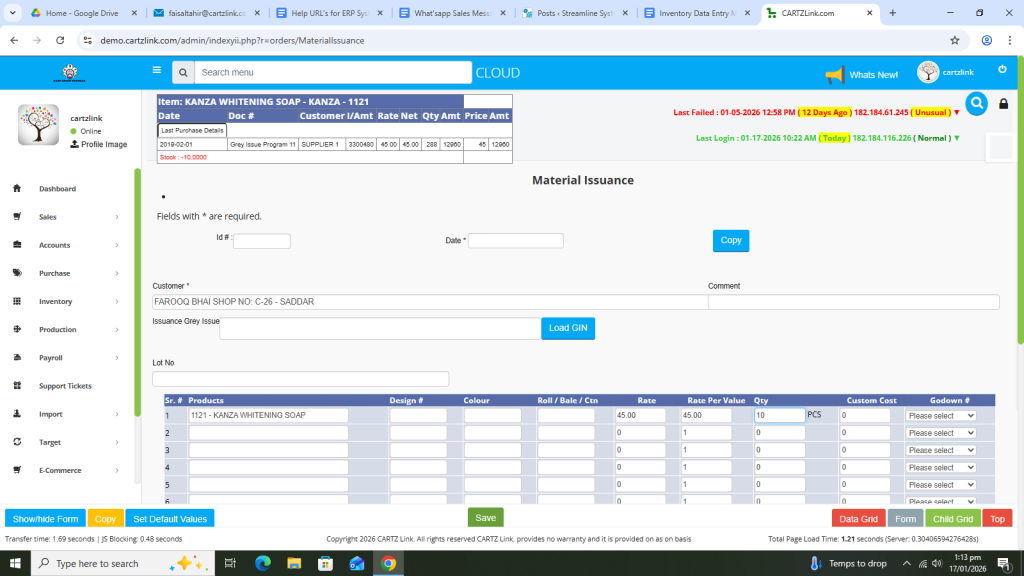Click the Load GIN button
The image size is (1024, 576).
(568, 328)
